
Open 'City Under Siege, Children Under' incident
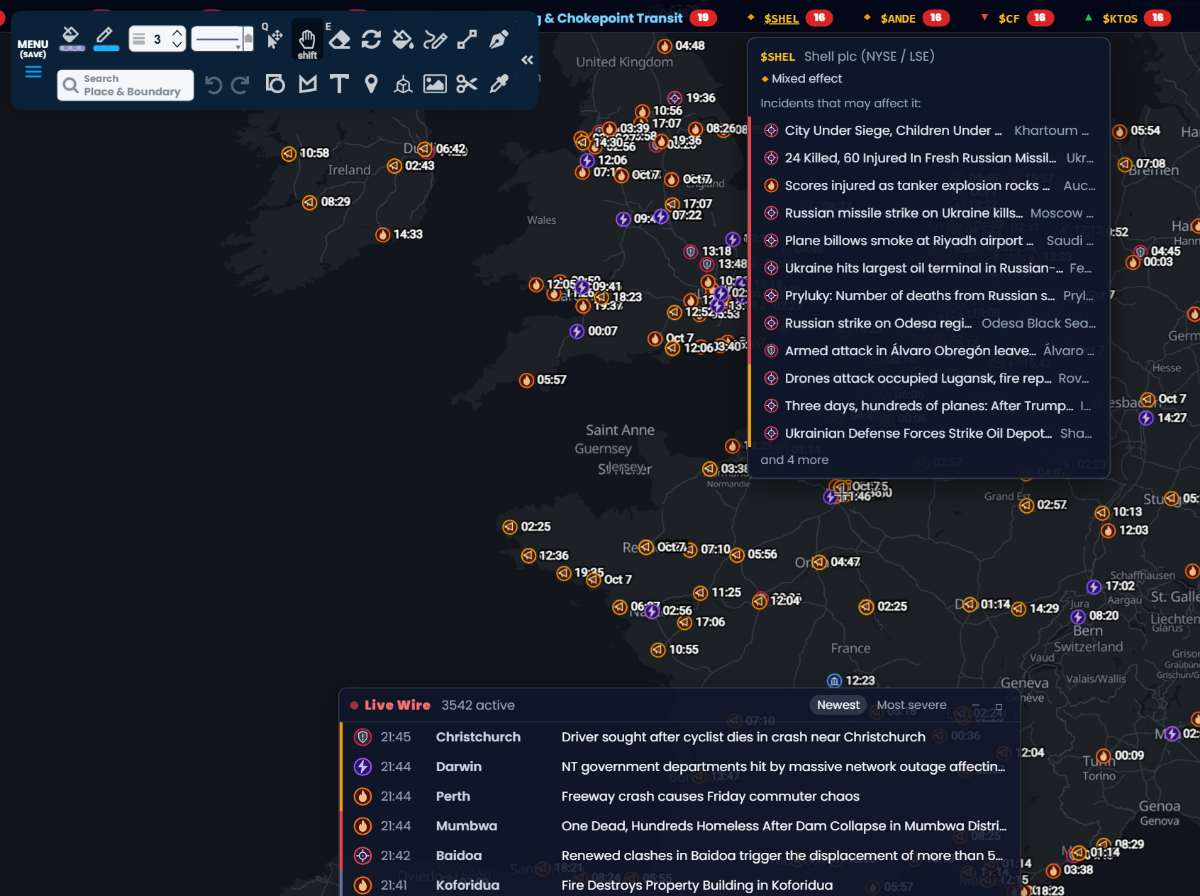928,131
